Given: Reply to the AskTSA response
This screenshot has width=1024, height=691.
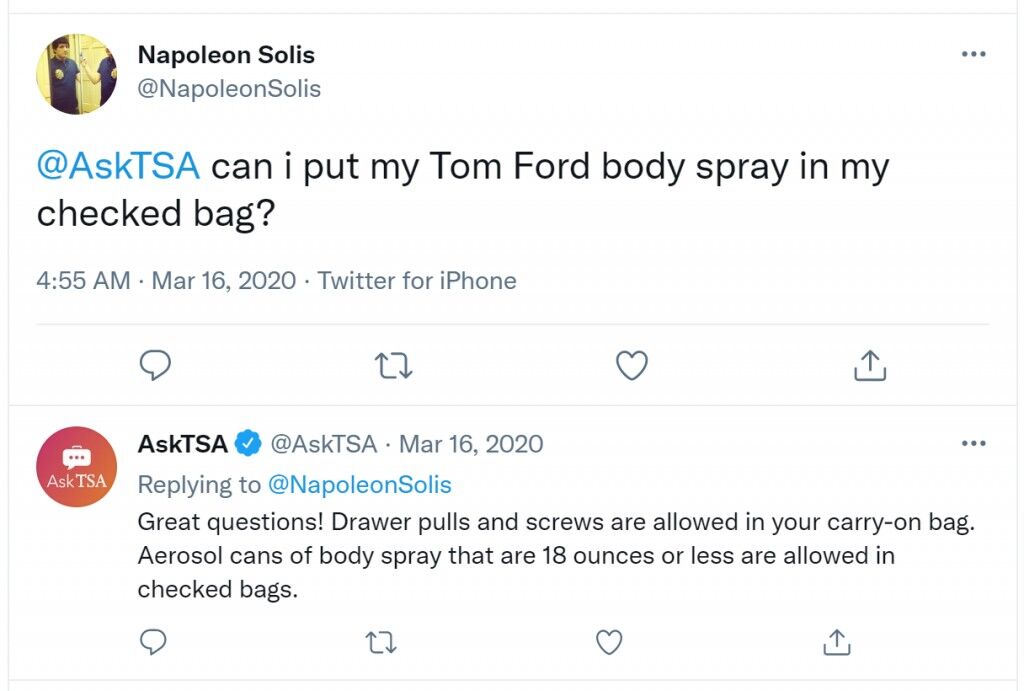Looking at the screenshot, I should (153, 642).
